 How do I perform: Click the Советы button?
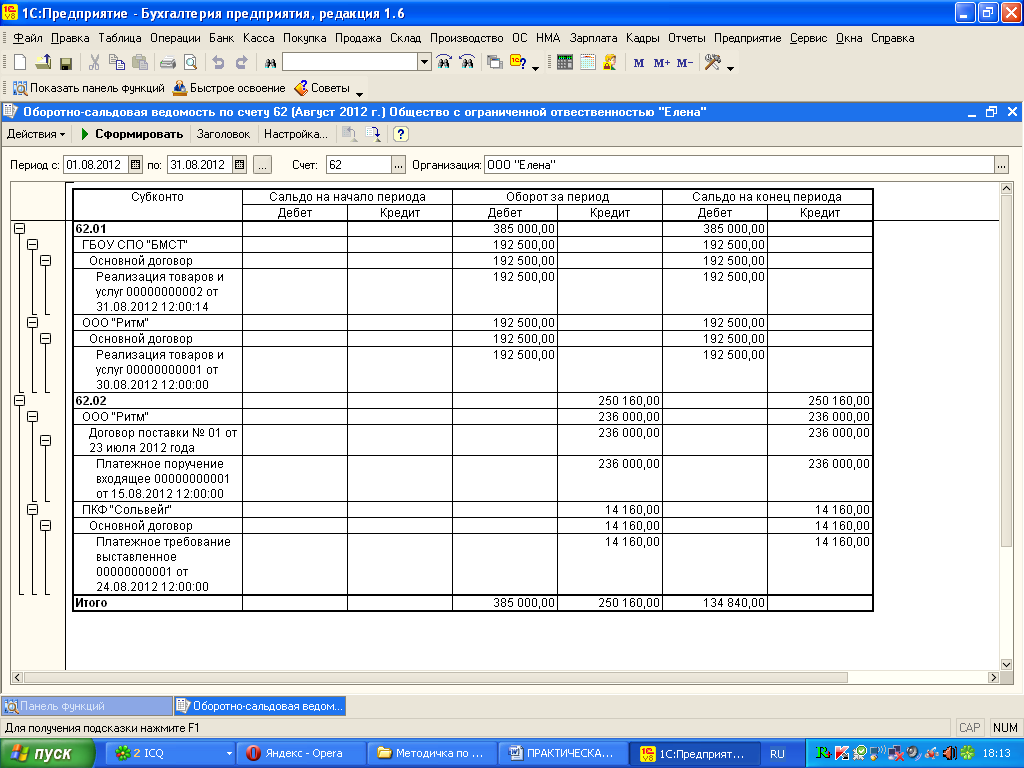pos(322,88)
